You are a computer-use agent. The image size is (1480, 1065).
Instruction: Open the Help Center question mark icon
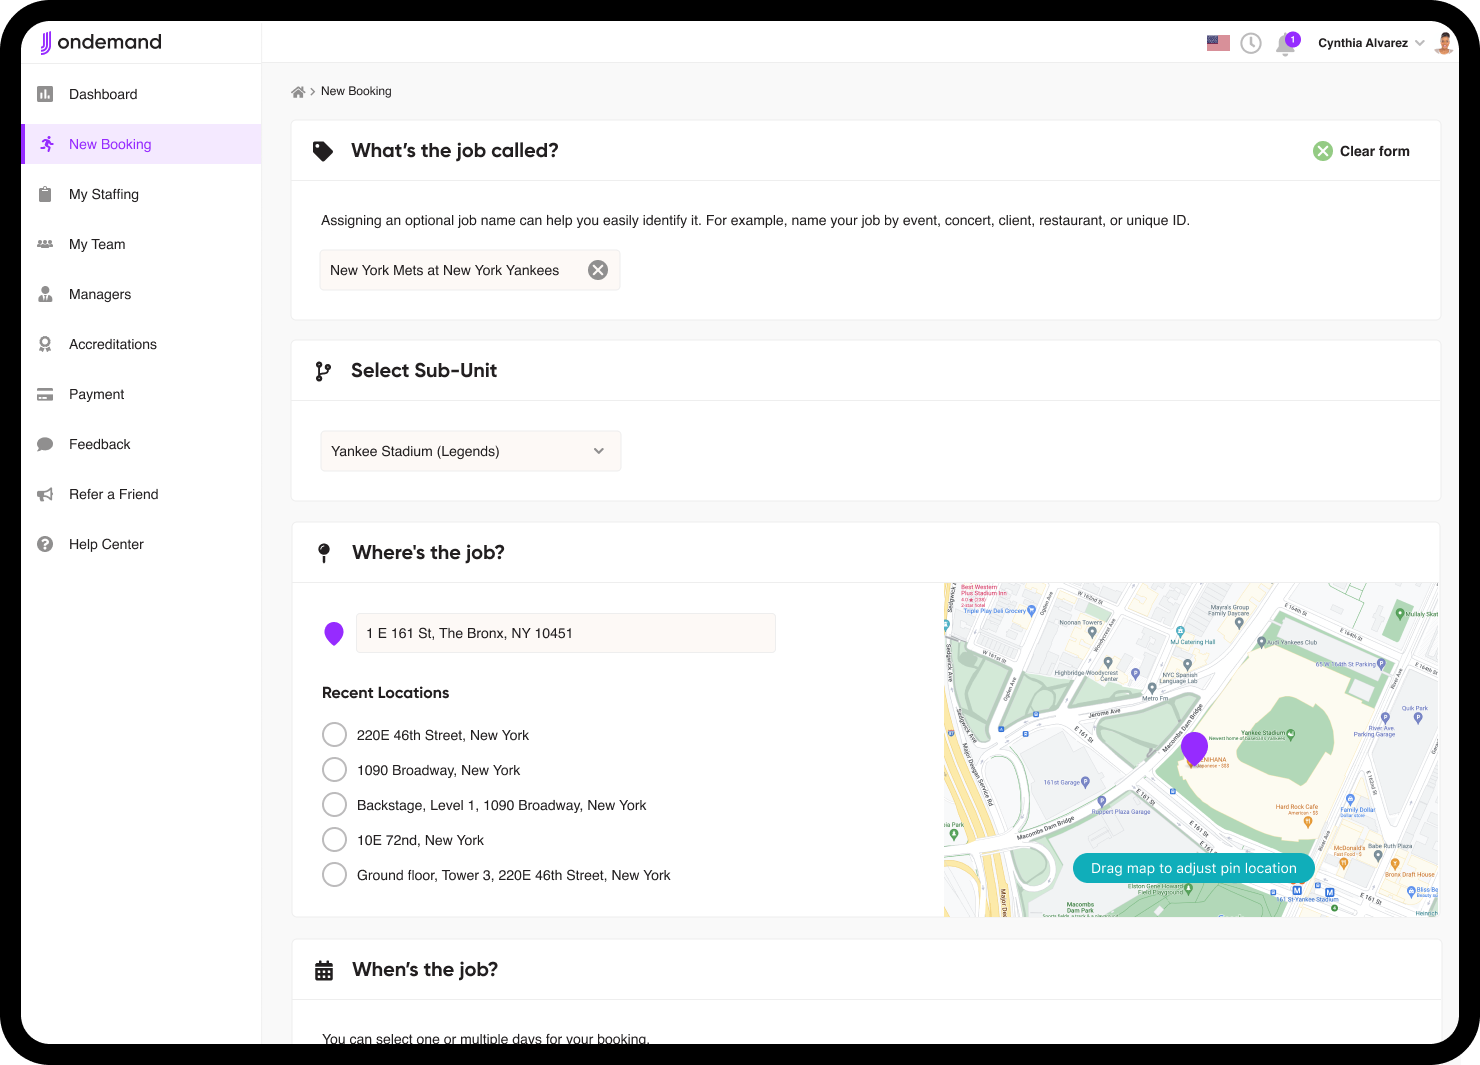pos(45,544)
